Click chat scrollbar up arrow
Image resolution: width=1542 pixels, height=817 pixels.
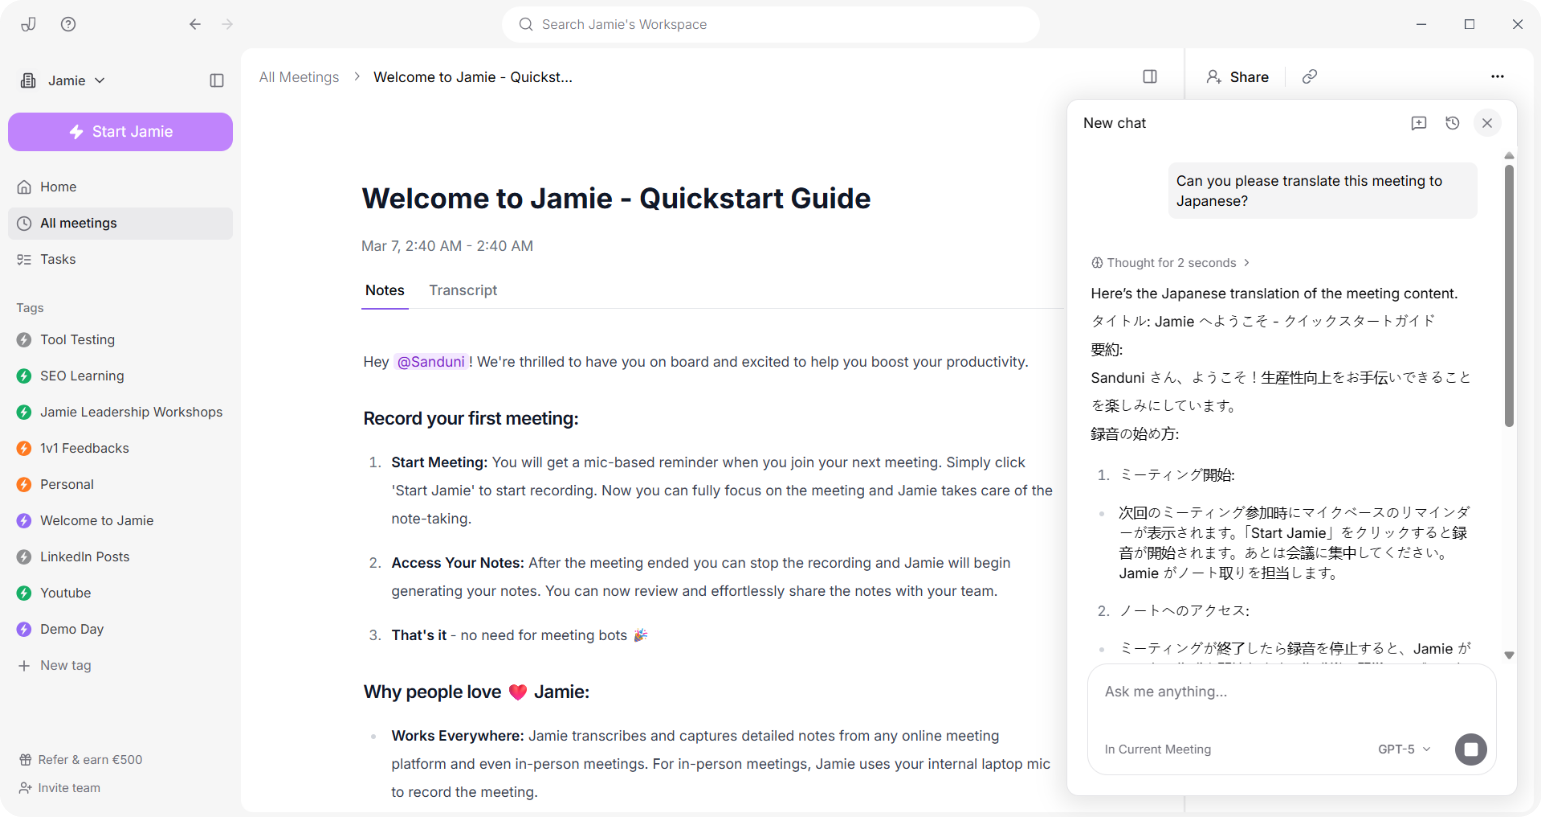[1509, 156]
